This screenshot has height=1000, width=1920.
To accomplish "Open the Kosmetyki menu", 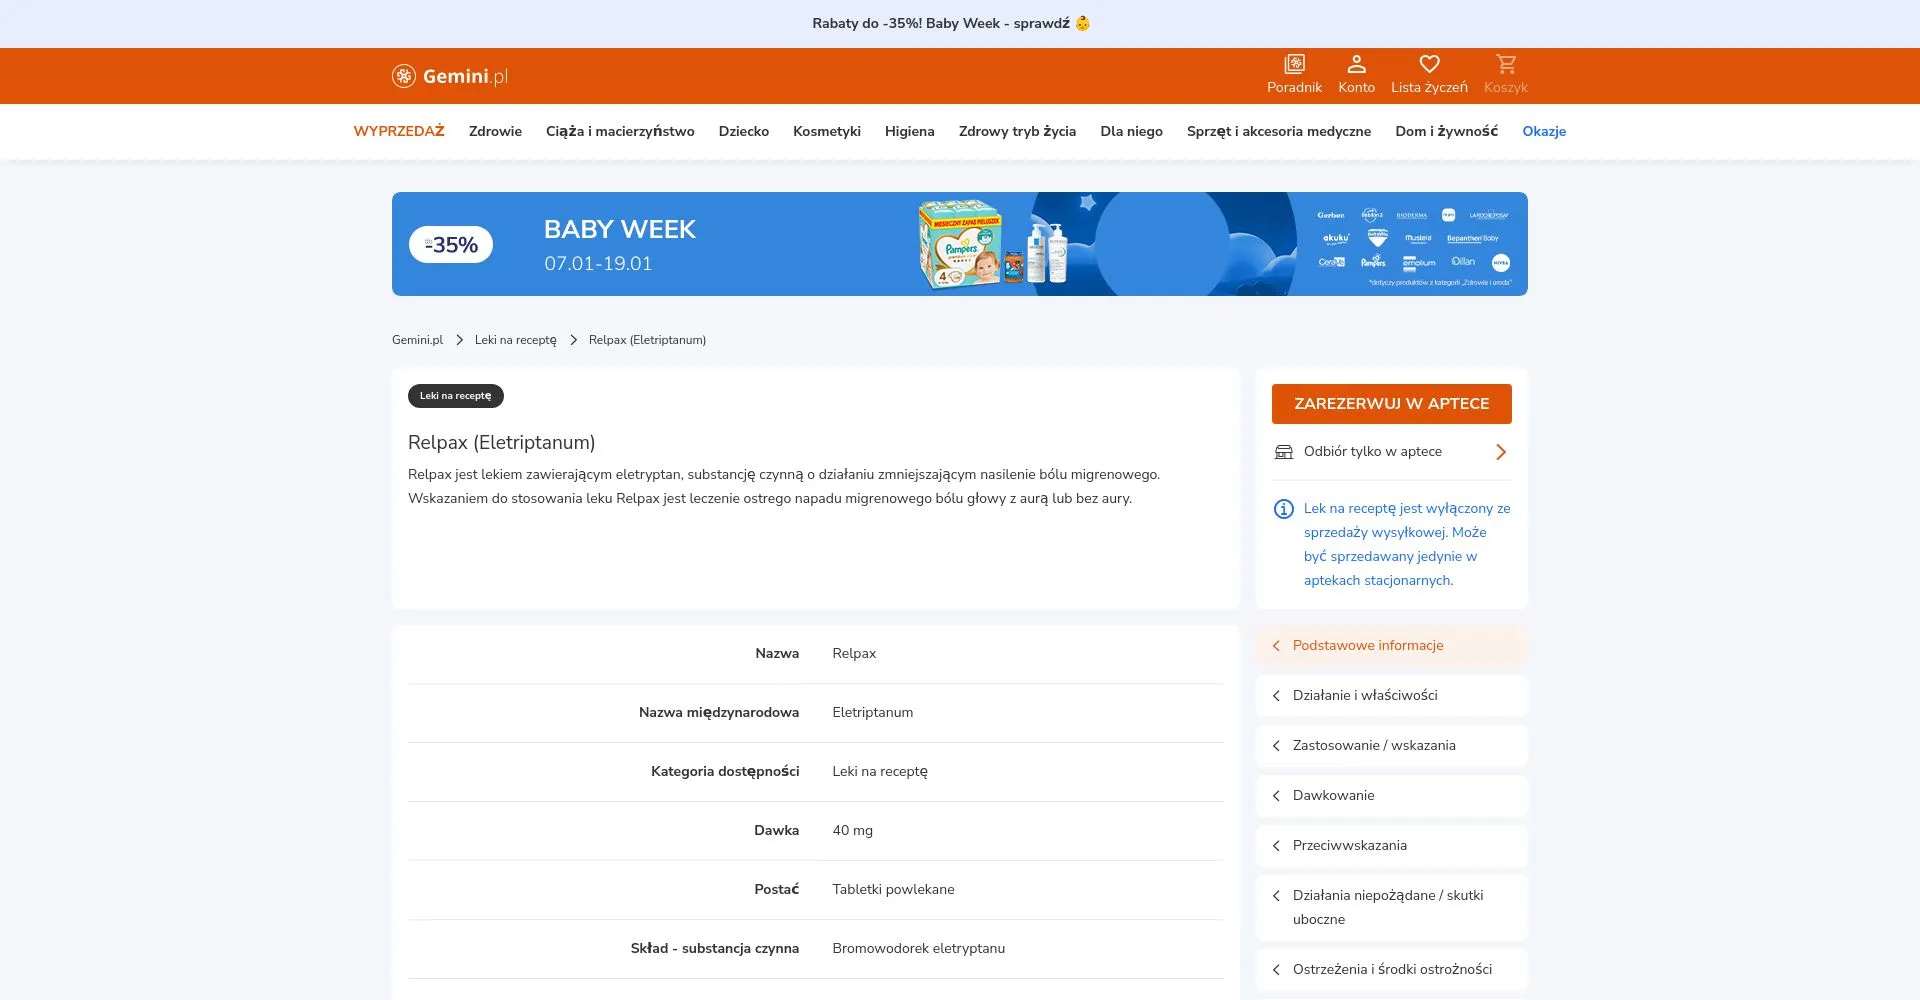I will tap(827, 131).
